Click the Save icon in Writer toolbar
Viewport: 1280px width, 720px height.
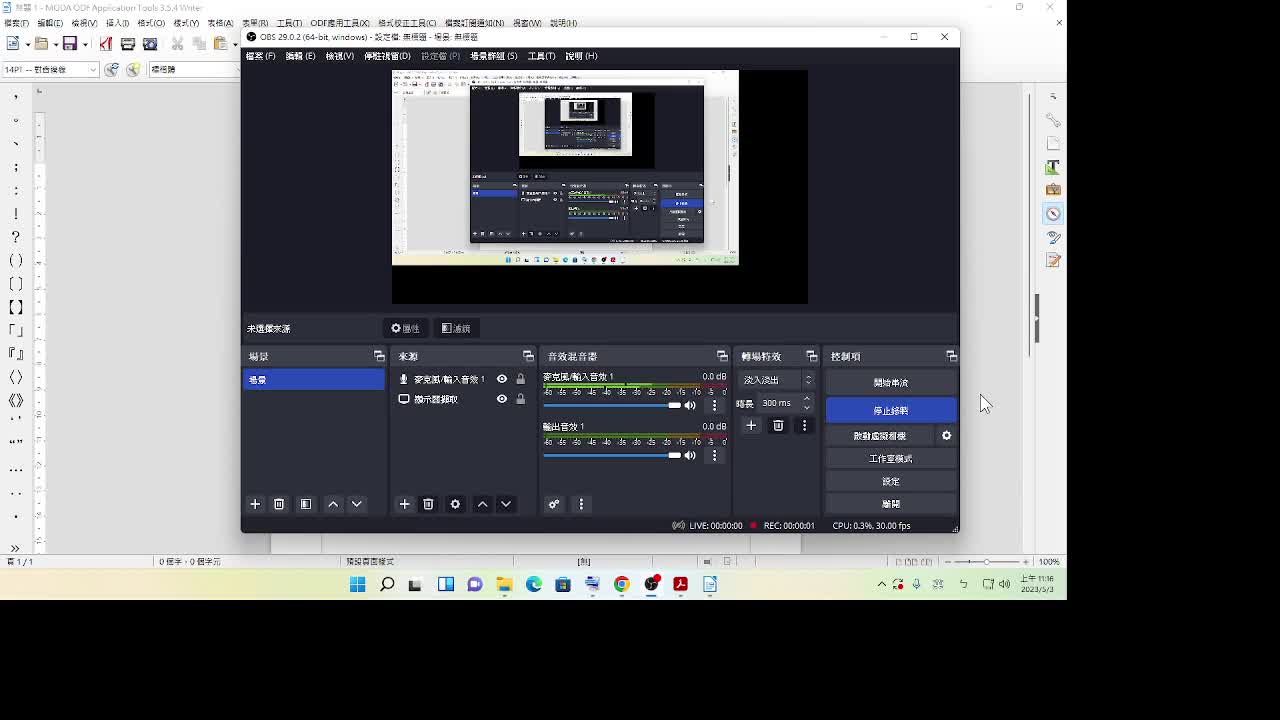click(69, 44)
